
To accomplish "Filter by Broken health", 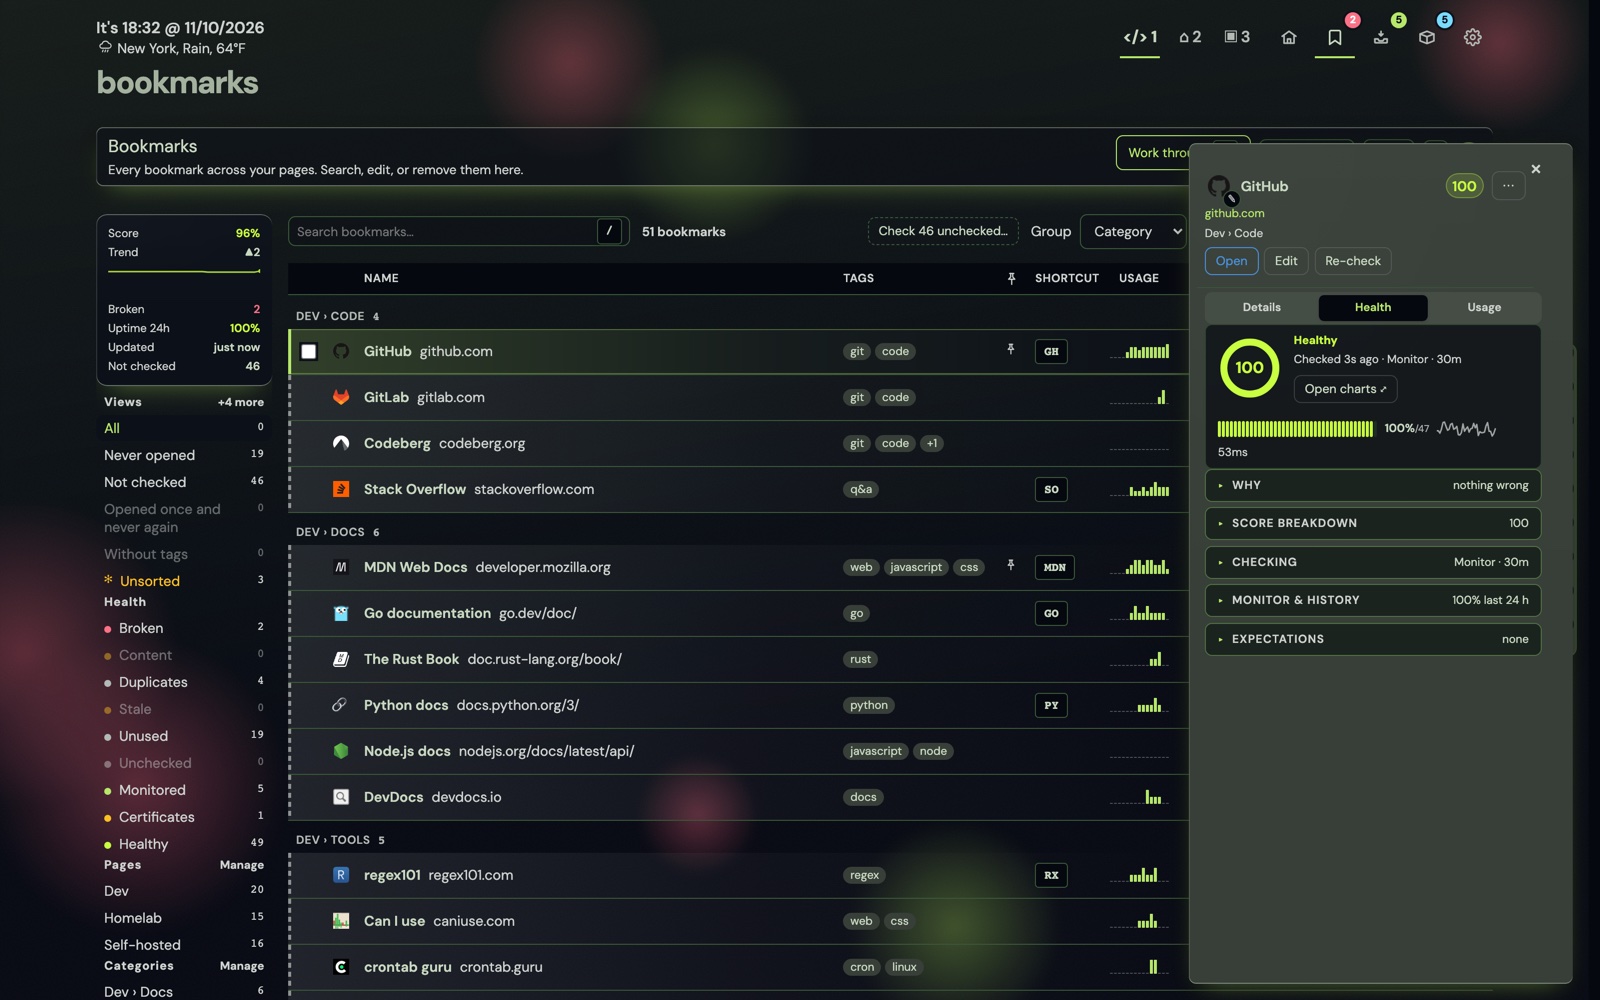I will click(x=184, y=628).
